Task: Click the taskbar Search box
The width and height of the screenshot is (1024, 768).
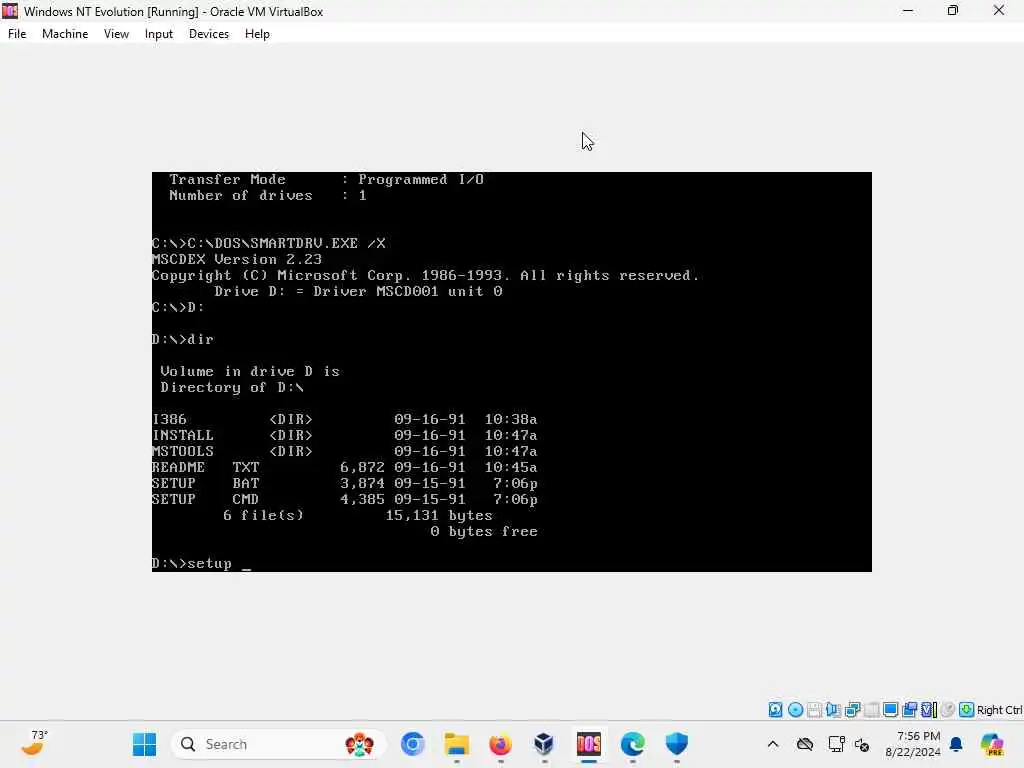Action: point(277,744)
